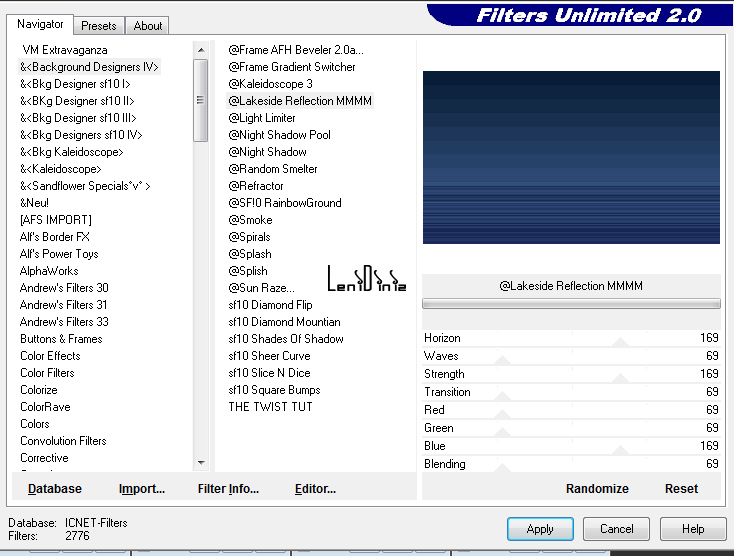Choose sf10 Diamond Flip filter
The image size is (734, 556).
click(x=270, y=305)
